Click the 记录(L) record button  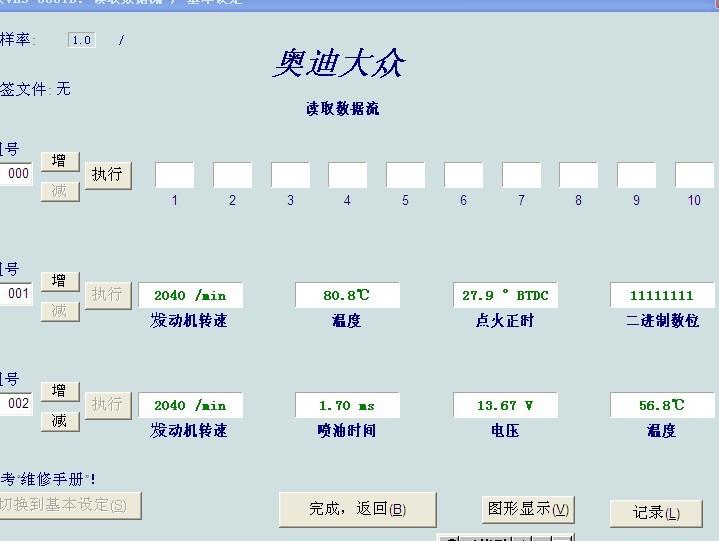[655, 513]
